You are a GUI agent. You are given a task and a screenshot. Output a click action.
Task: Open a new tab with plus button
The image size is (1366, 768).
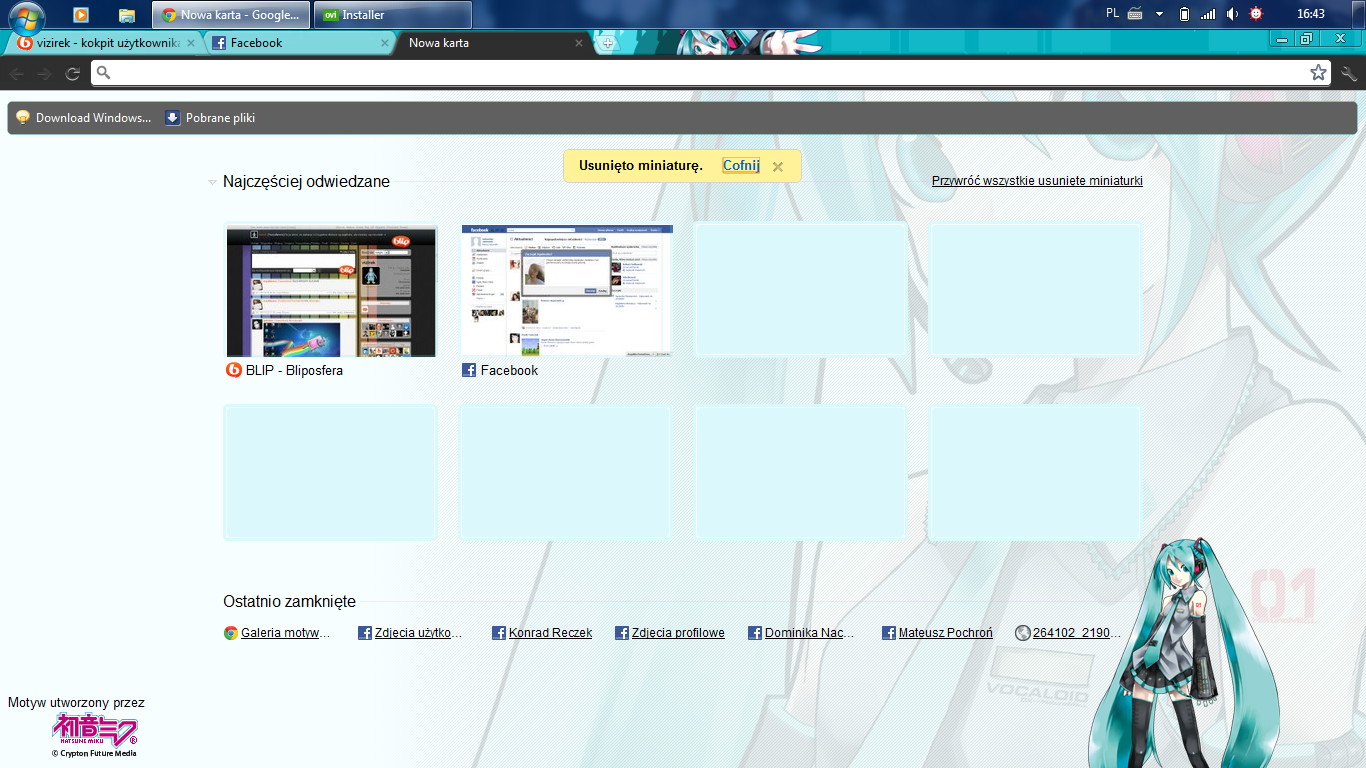pyautogui.click(x=607, y=43)
